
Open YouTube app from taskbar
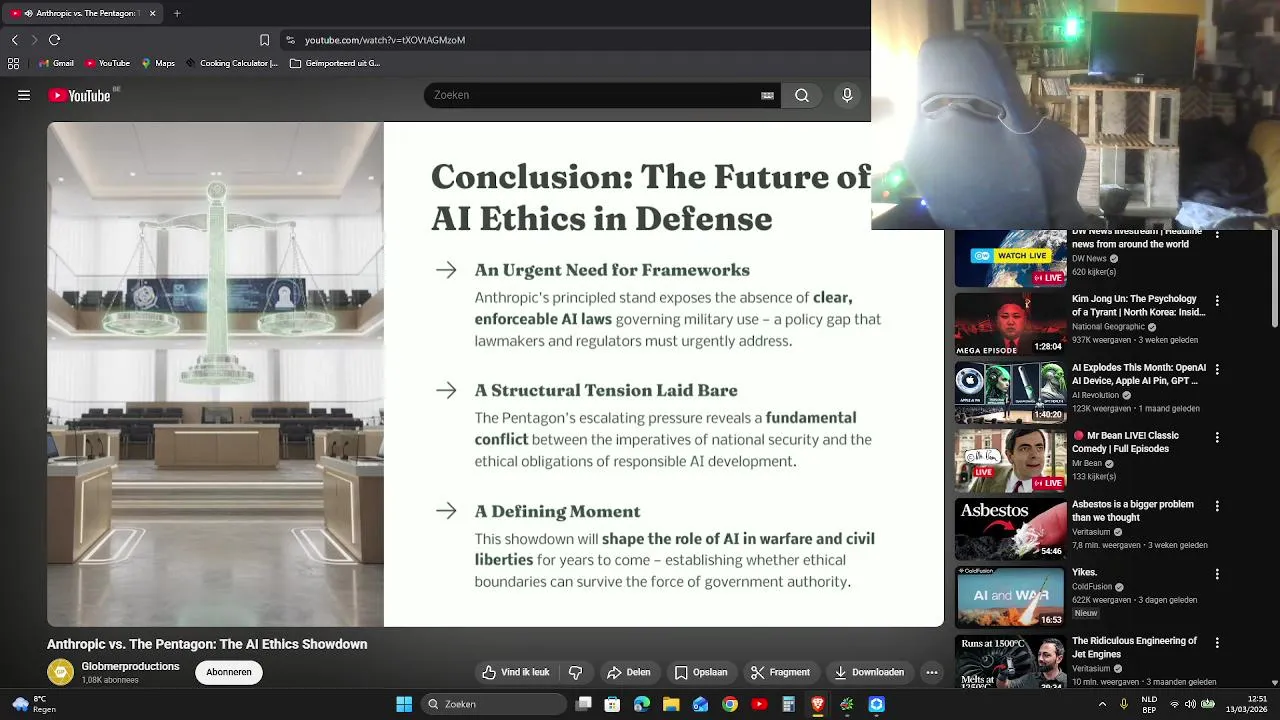click(759, 704)
